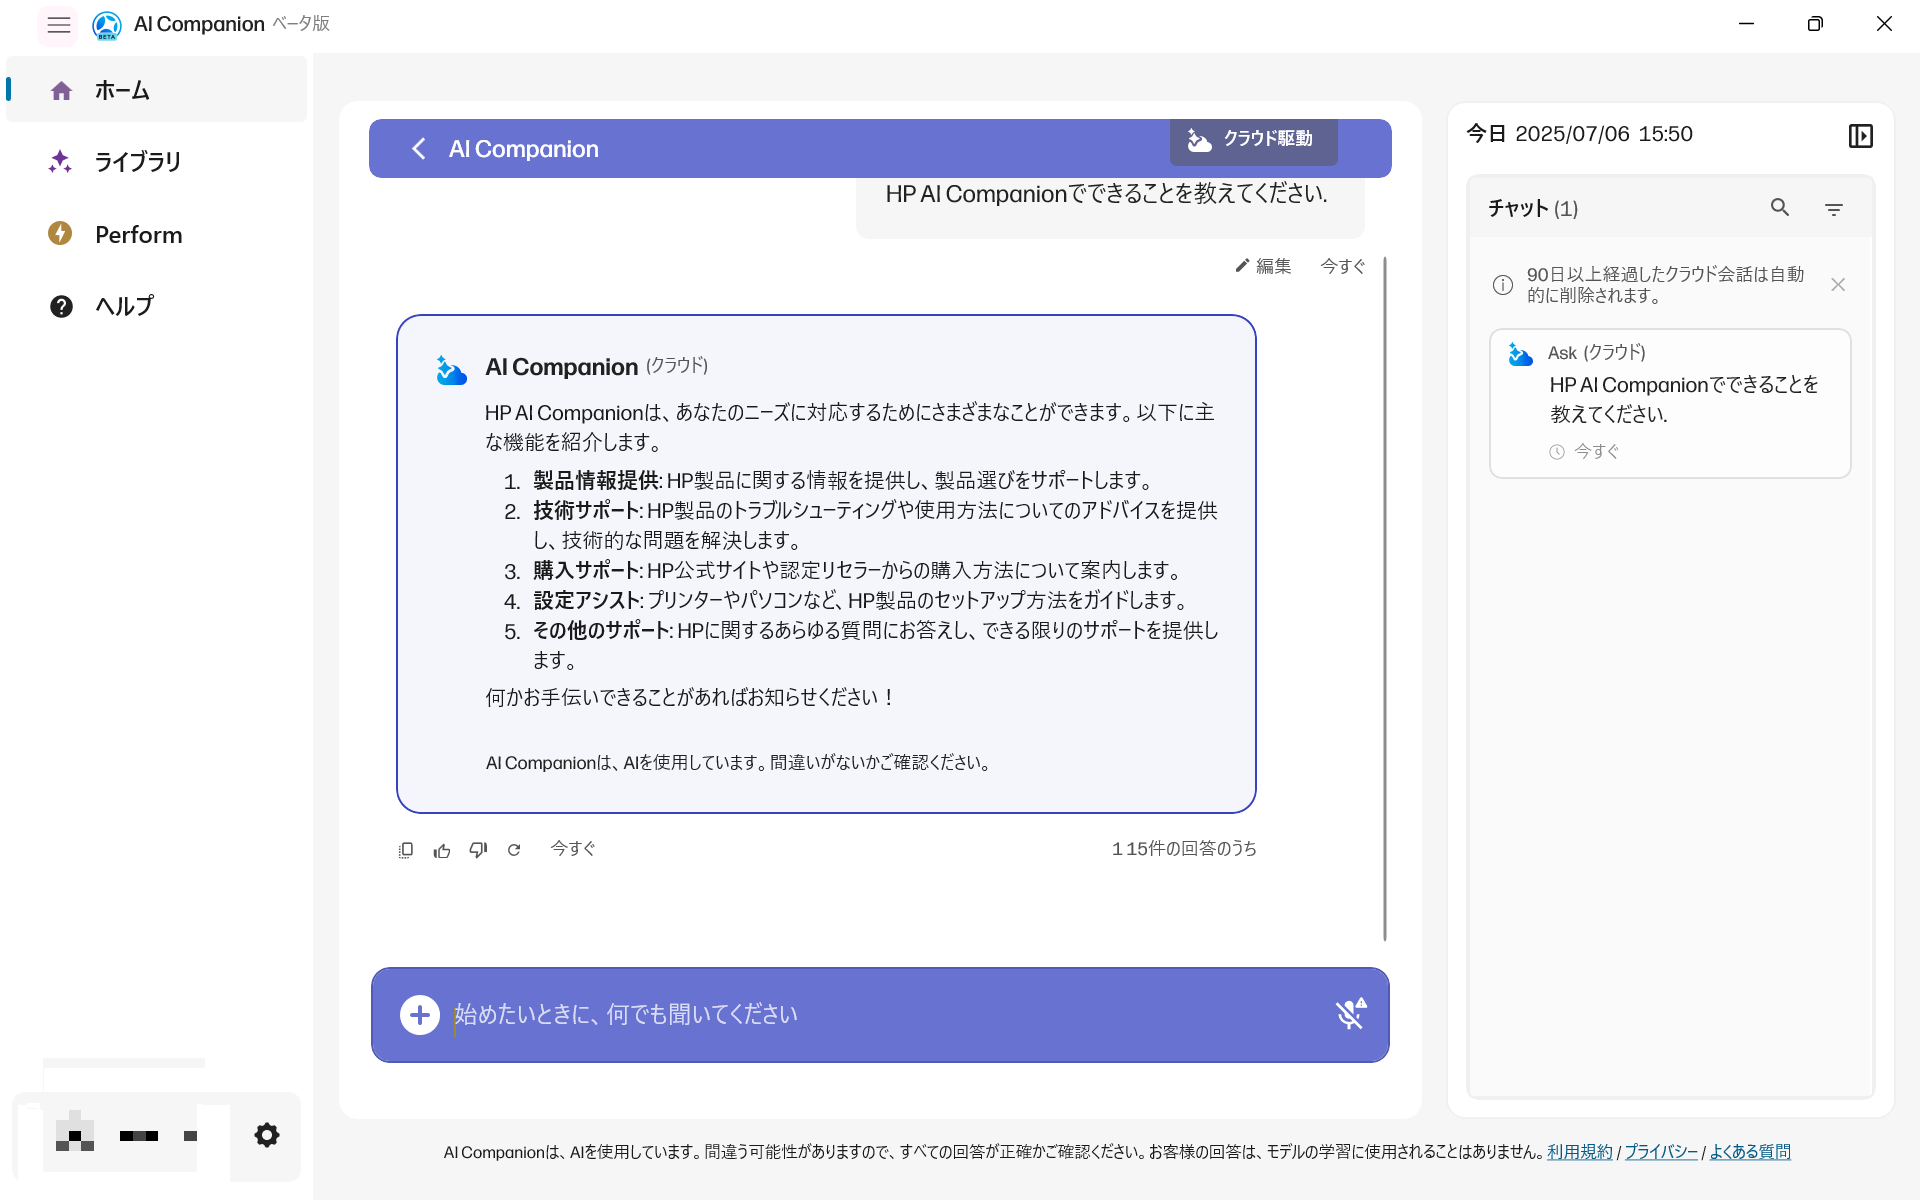
Task: Open the Ask (クラウド) chat history card
Action: pos(1670,403)
